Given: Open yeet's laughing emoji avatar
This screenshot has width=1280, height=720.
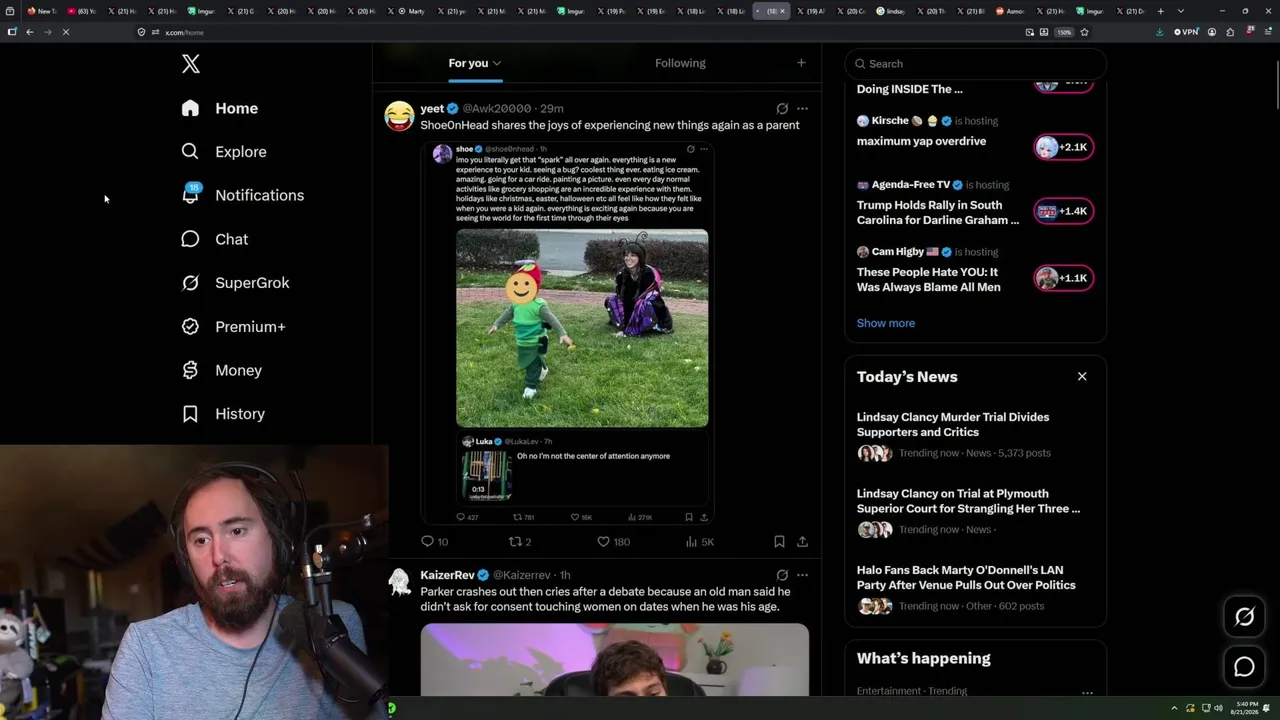Looking at the screenshot, I should [399, 116].
